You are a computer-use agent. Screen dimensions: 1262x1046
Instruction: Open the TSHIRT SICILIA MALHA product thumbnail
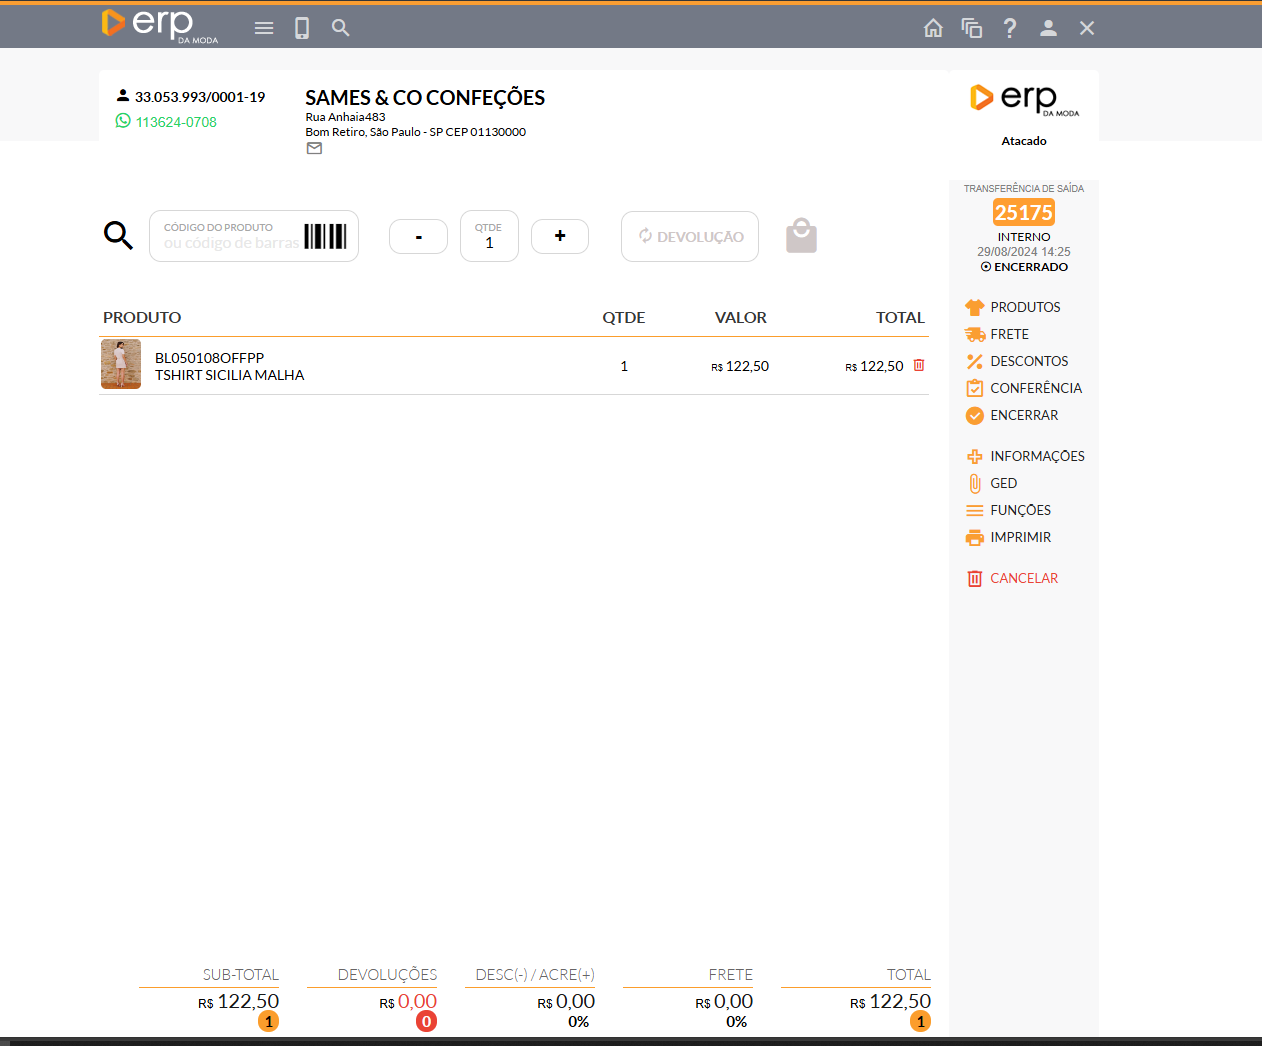pos(121,364)
